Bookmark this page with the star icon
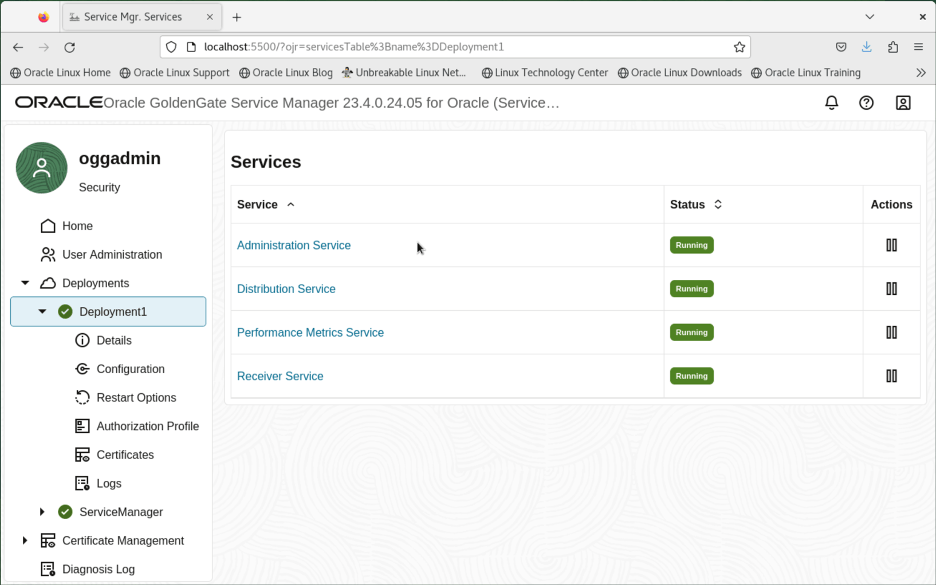This screenshot has width=936, height=586. pyautogui.click(x=739, y=47)
